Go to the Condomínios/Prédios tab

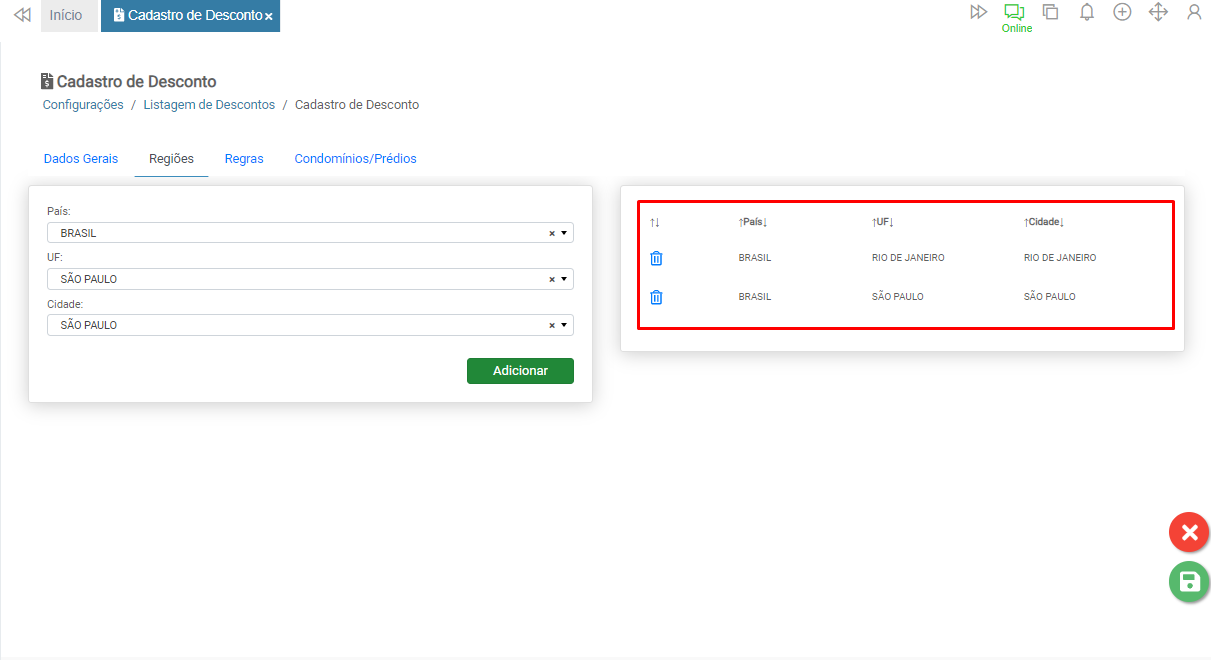pos(355,159)
